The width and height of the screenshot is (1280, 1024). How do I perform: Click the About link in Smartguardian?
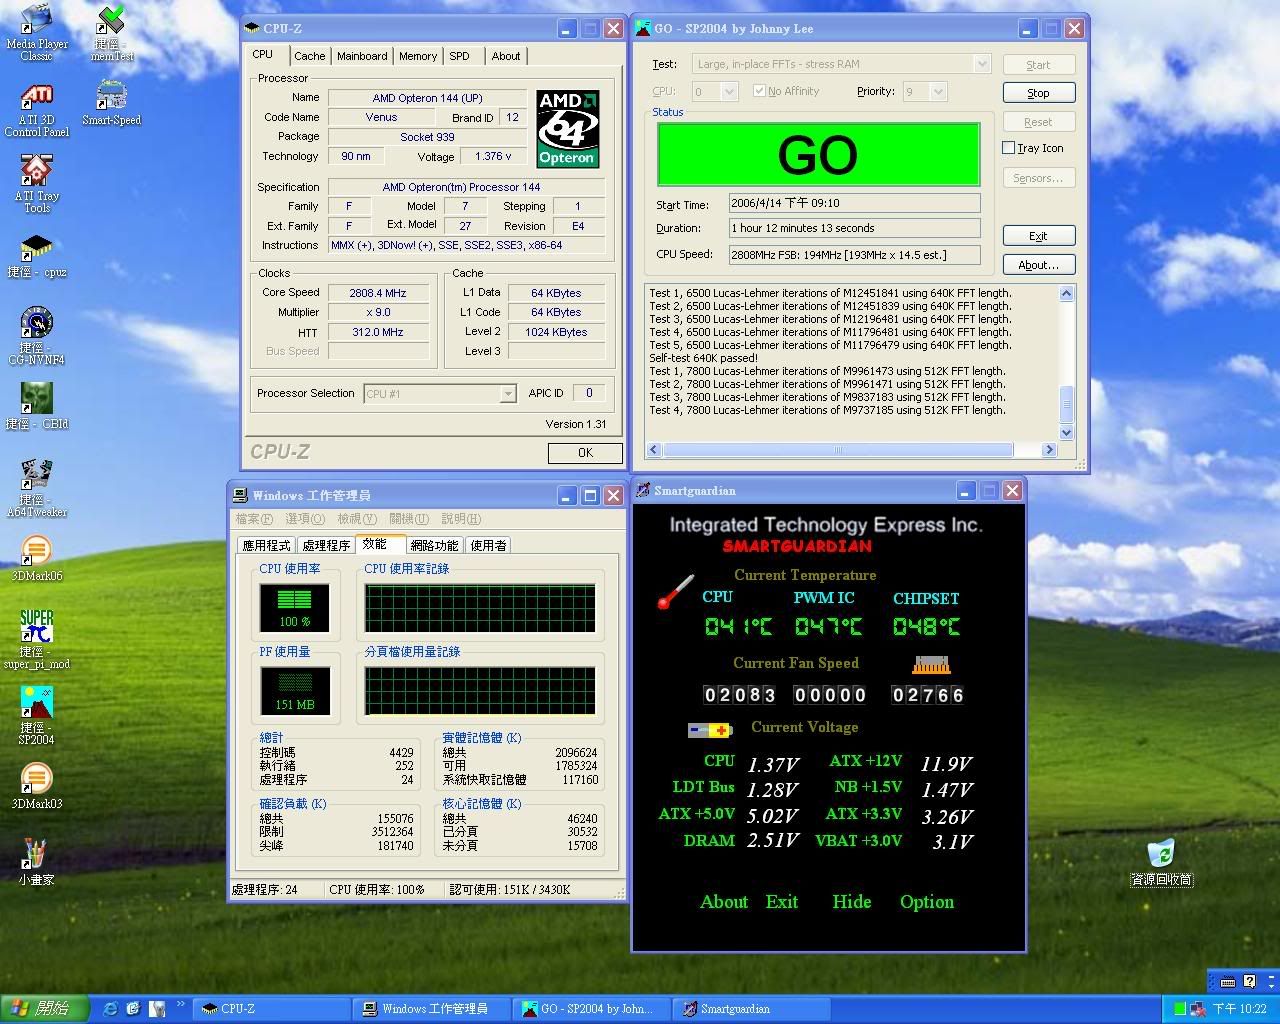724,902
